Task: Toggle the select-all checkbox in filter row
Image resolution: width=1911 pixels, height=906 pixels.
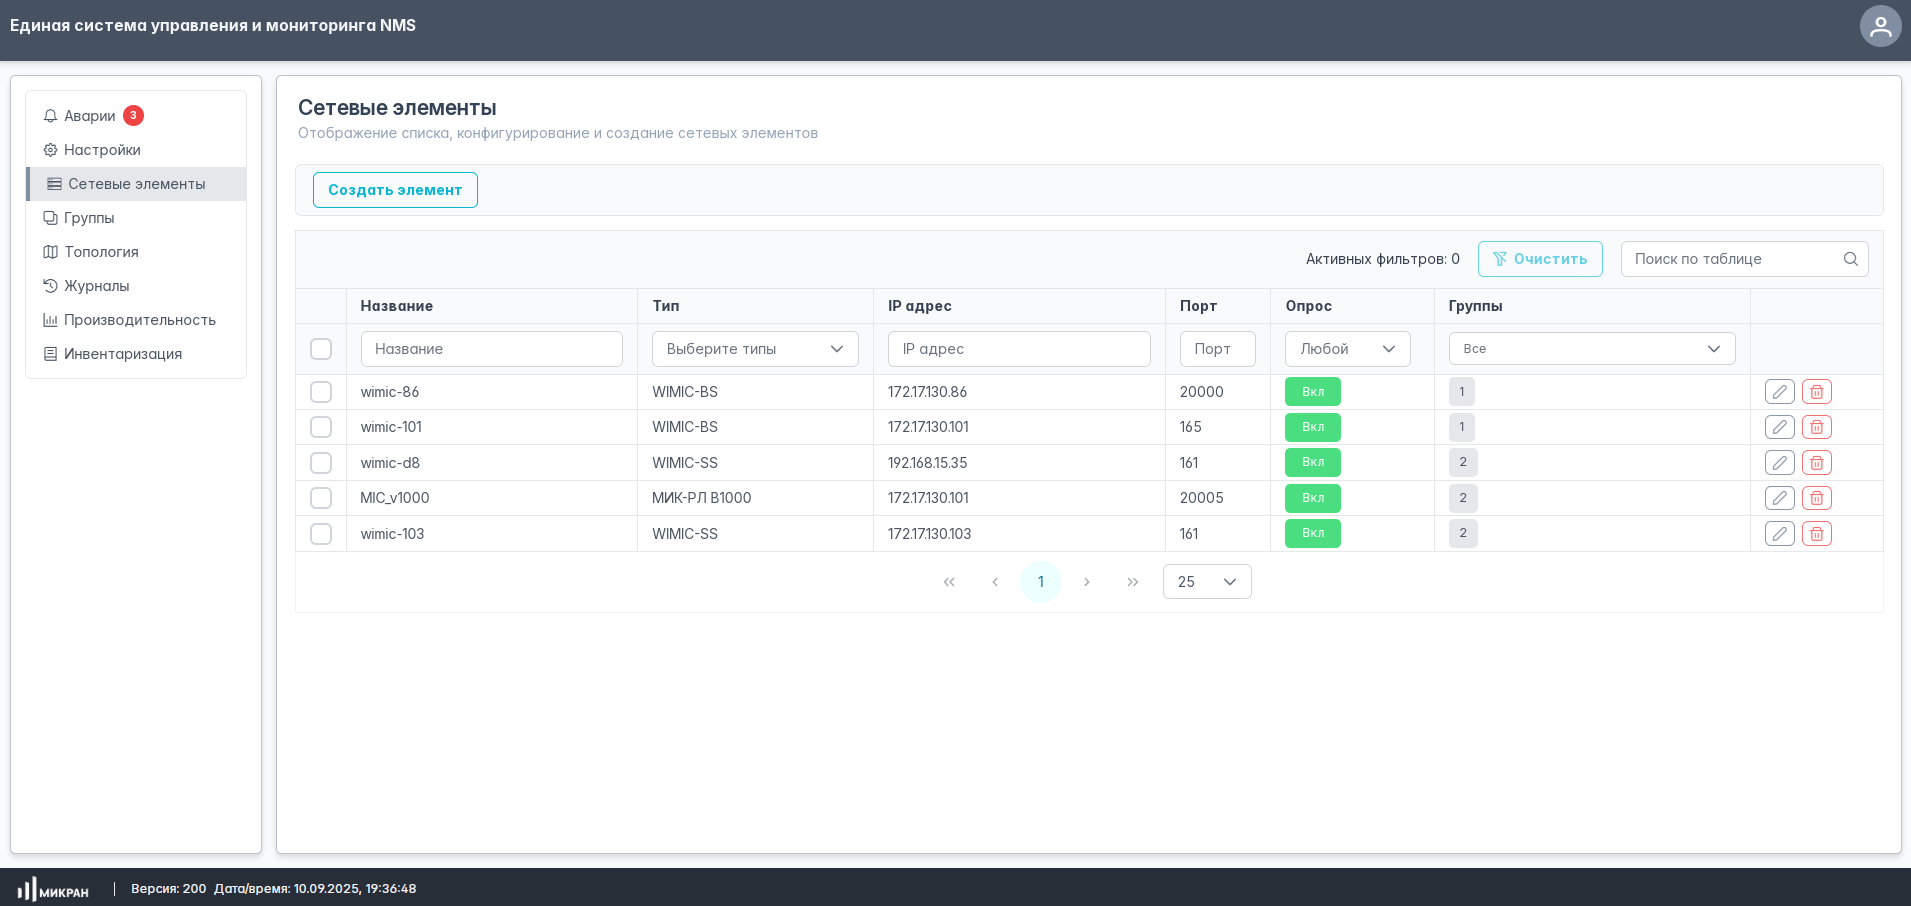Action: [x=321, y=349]
